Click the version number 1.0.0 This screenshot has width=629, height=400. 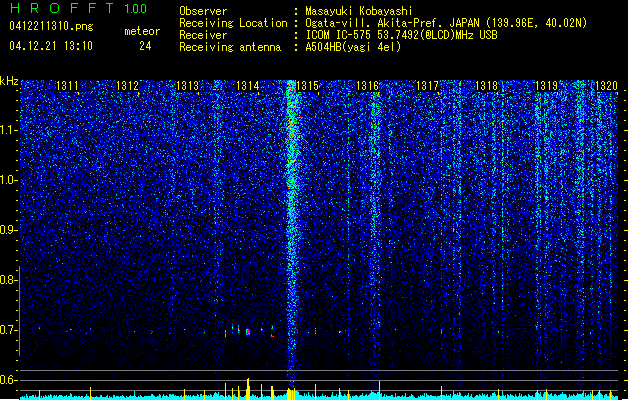(x=136, y=9)
